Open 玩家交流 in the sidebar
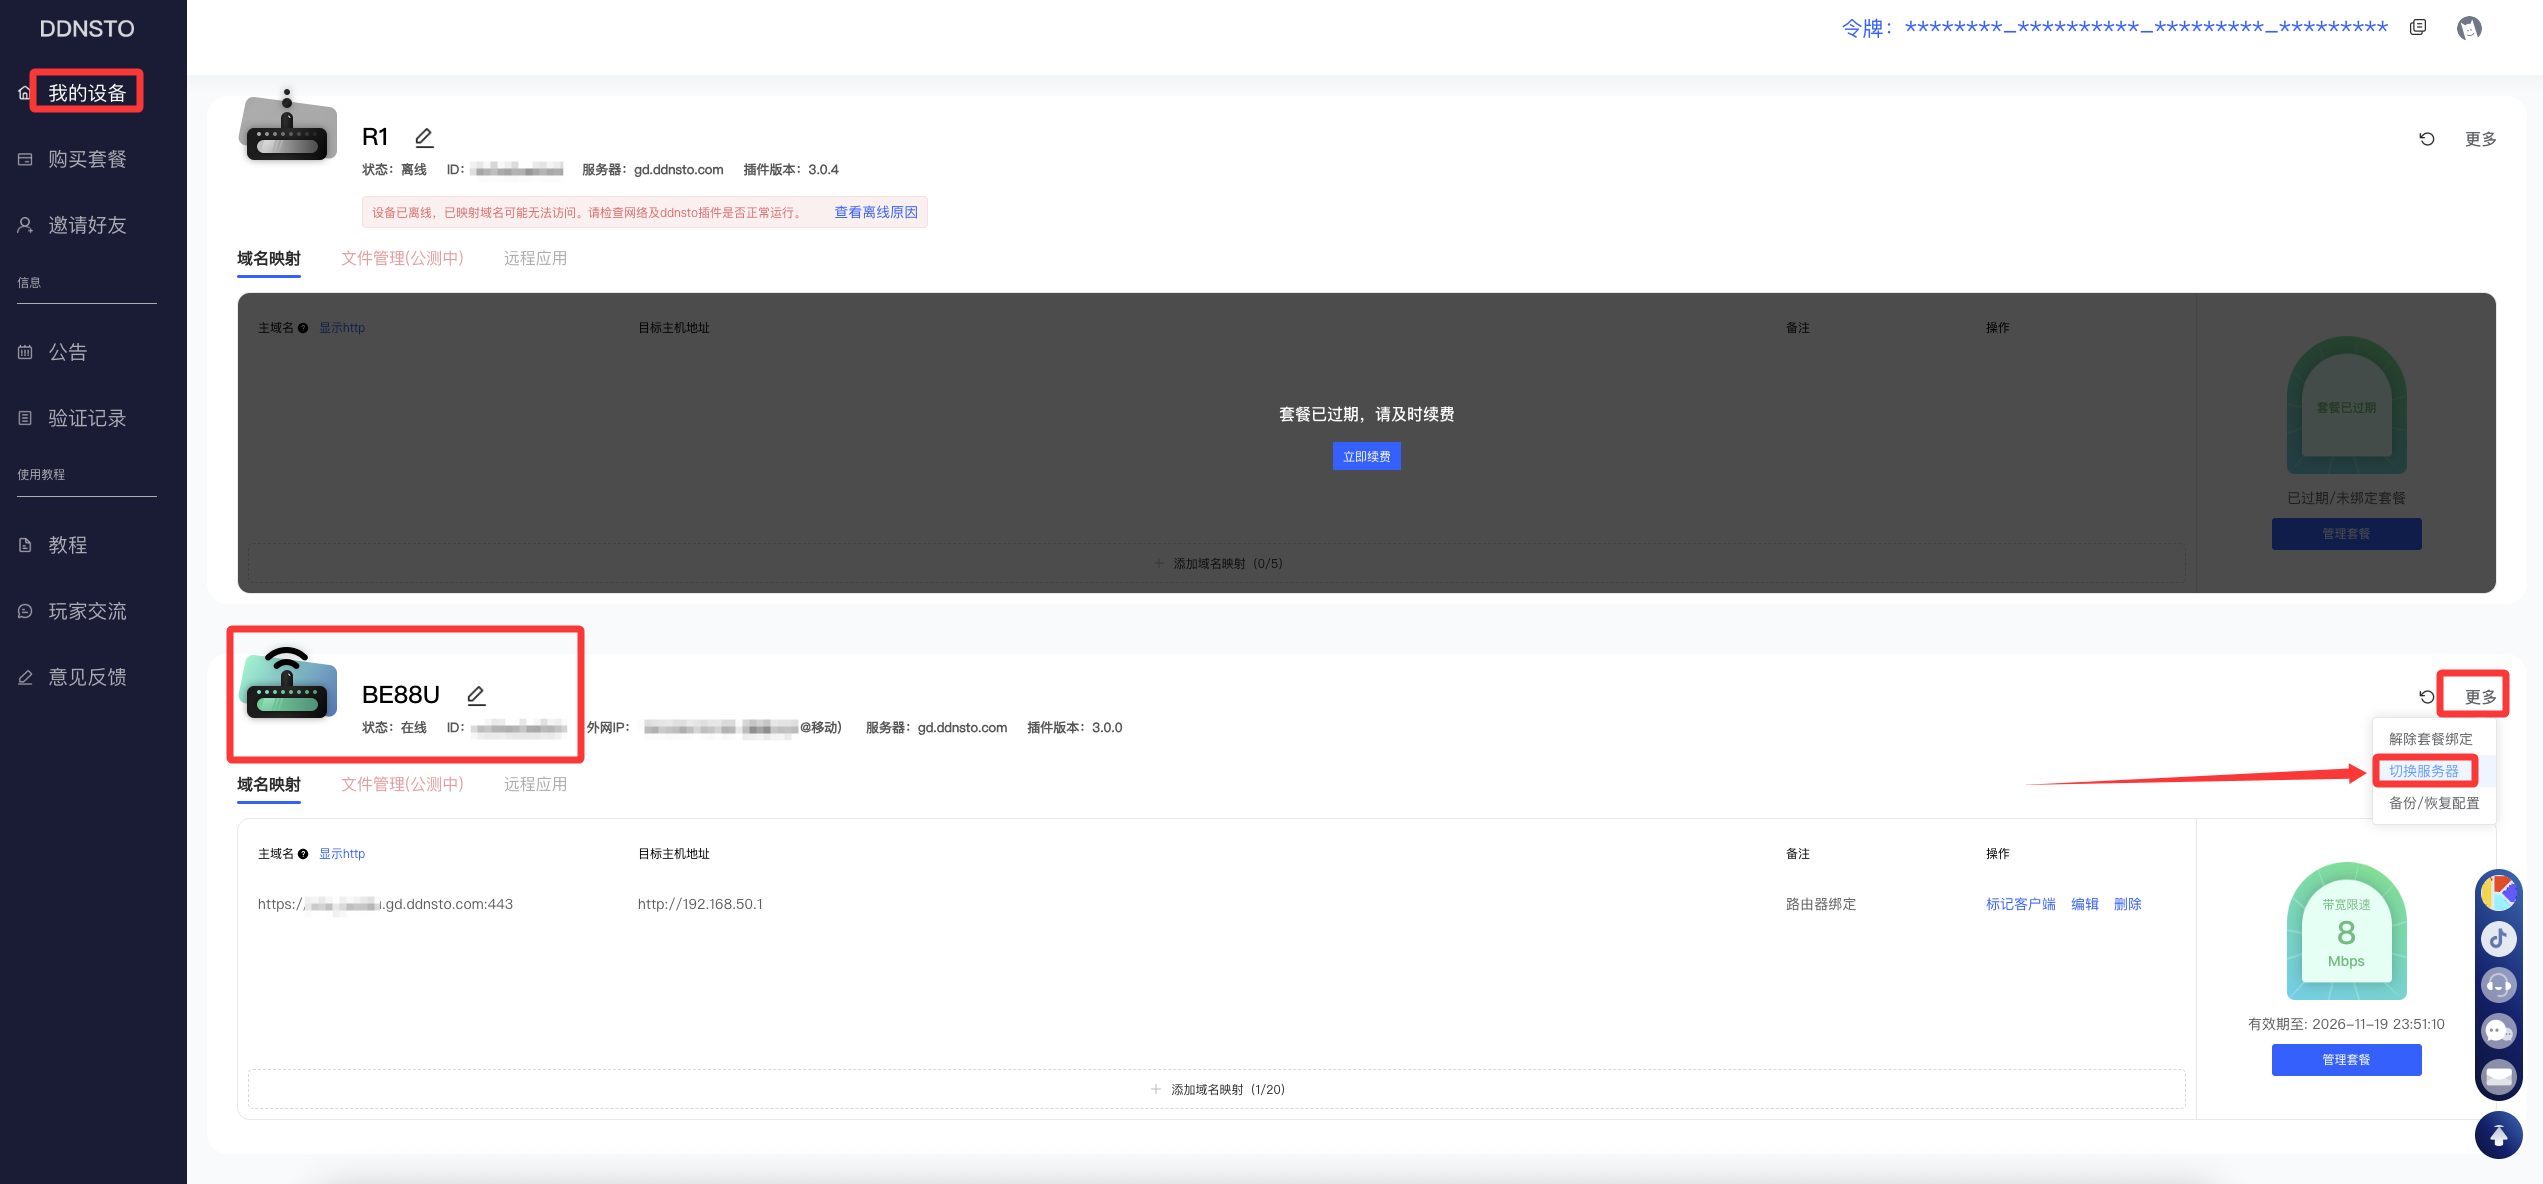The width and height of the screenshot is (2543, 1184). pyautogui.click(x=87, y=611)
